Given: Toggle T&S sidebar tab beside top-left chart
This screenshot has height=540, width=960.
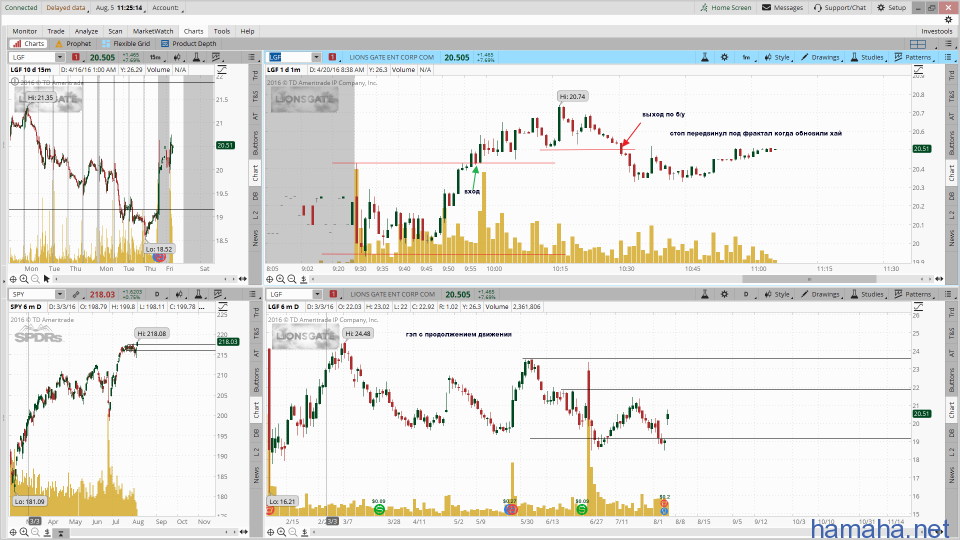Looking at the screenshot, I should coord(256,96).
